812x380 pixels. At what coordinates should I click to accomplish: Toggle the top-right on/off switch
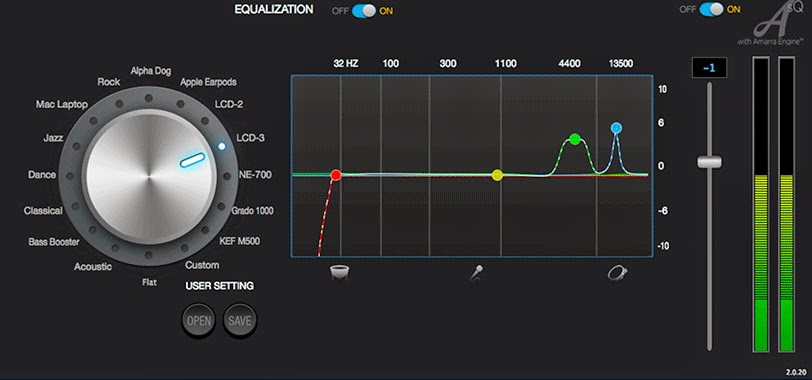712,9
